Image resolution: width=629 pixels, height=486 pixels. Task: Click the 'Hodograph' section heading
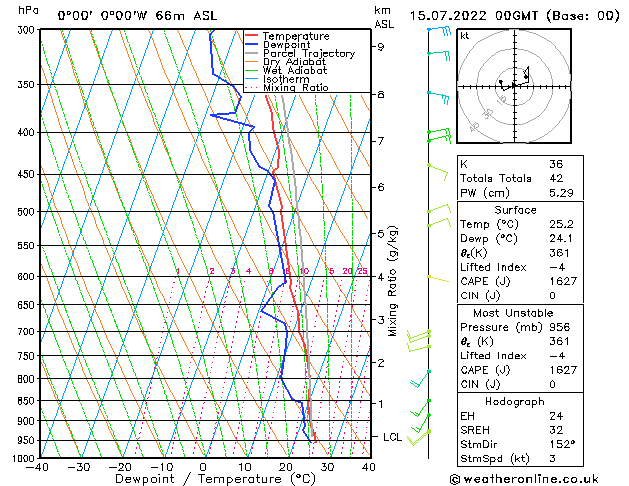515,401
